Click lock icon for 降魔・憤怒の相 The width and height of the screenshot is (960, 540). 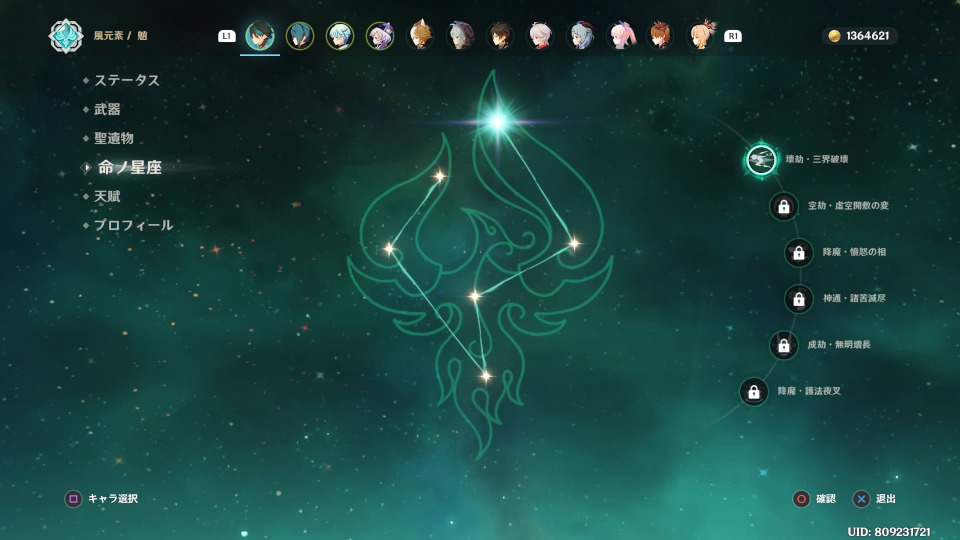(798, 252)
